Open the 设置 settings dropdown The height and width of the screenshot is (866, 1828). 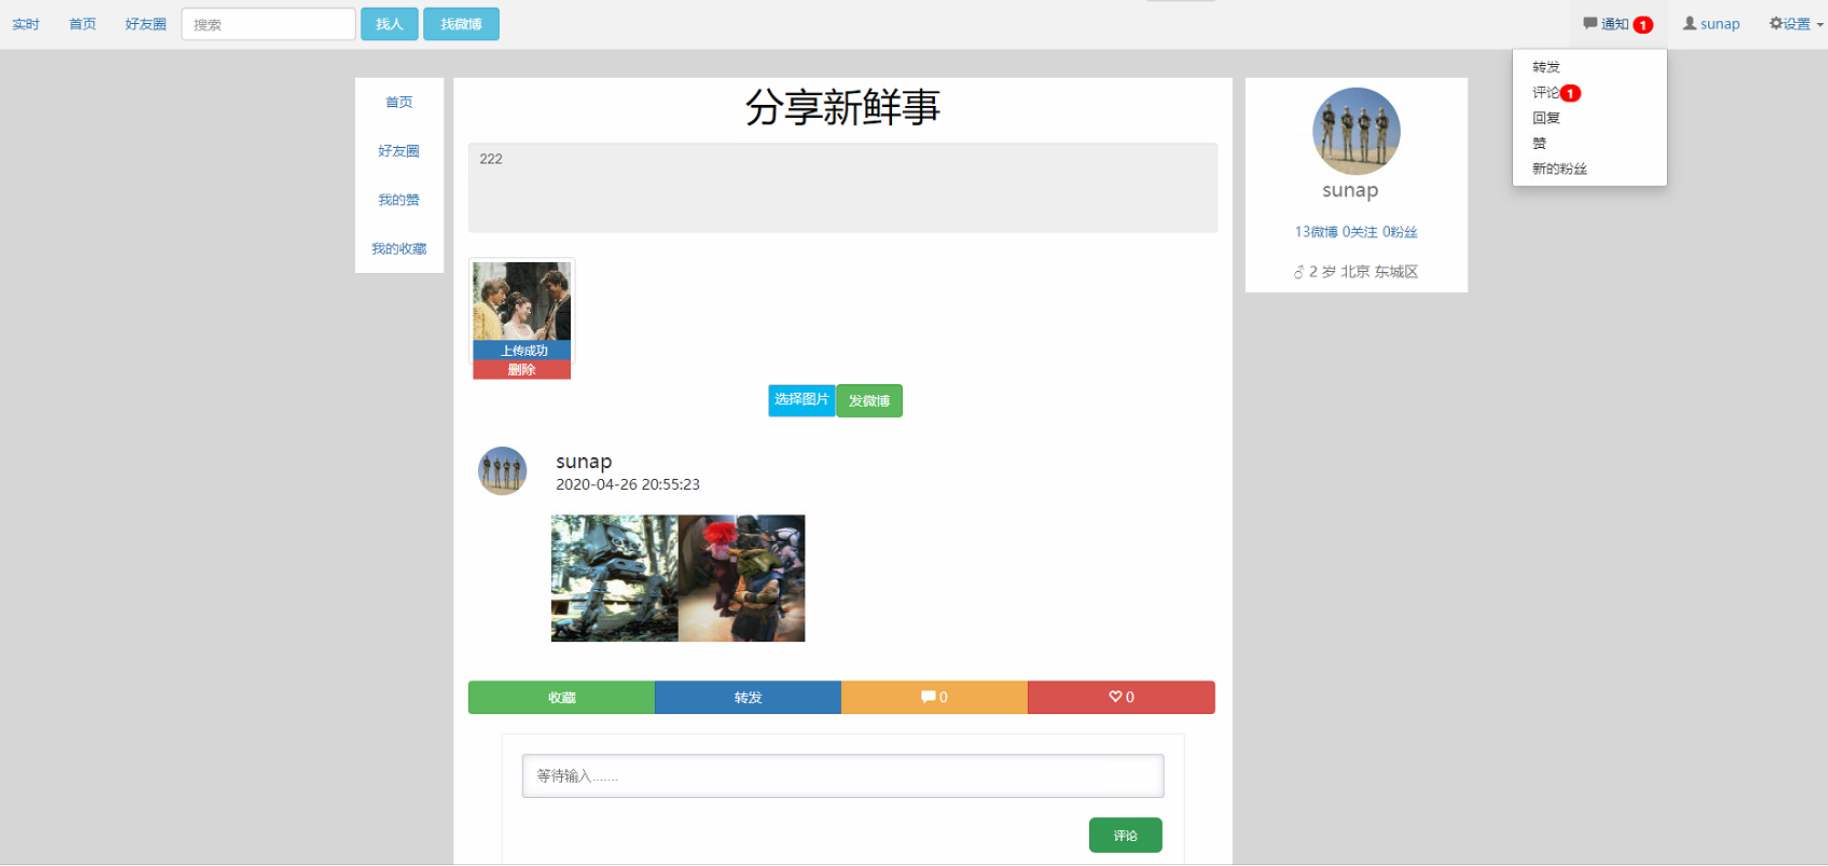1796,24
